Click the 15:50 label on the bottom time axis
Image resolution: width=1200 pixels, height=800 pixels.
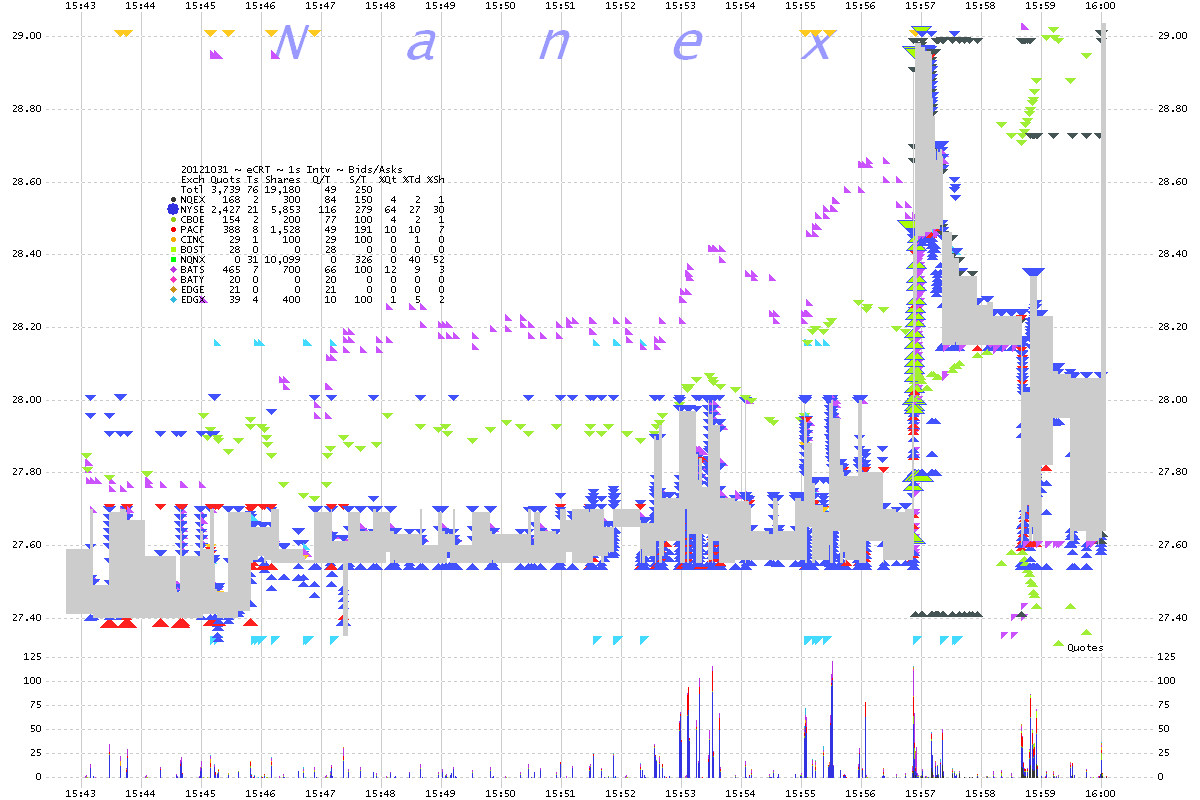coord(500,793)
